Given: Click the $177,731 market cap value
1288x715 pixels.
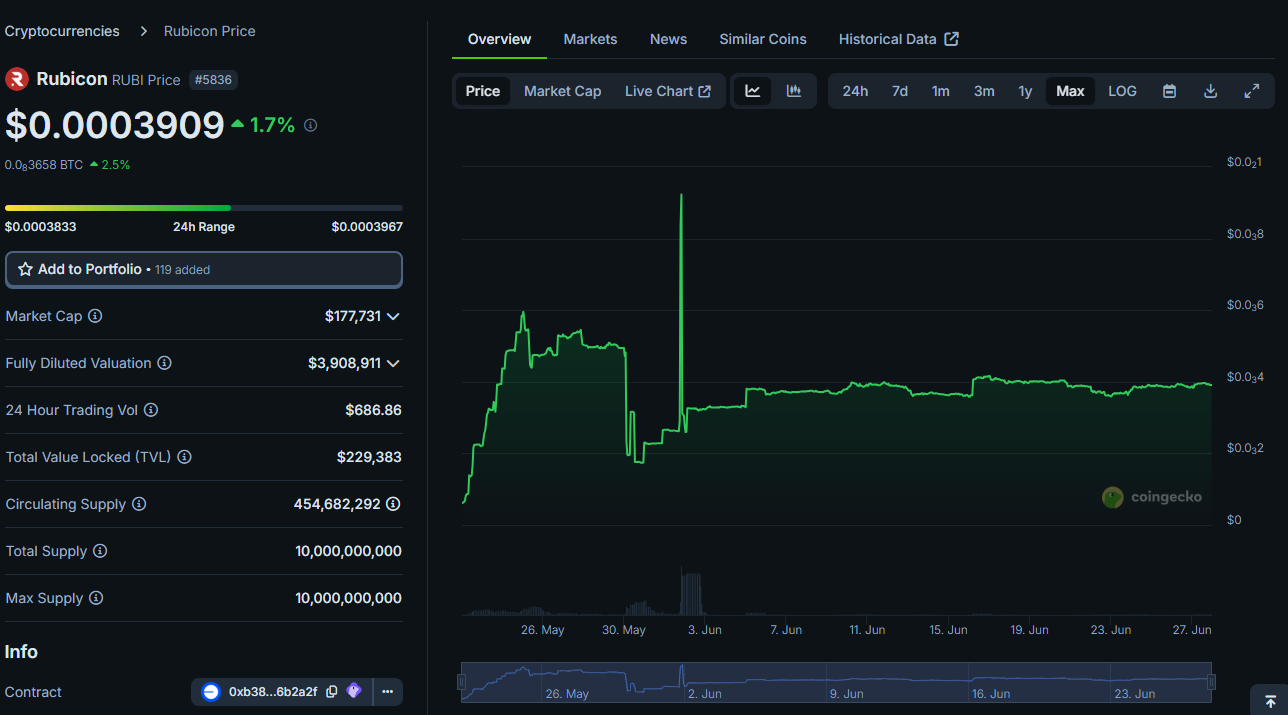Looking at the screenshot, I should coord(353,316).
